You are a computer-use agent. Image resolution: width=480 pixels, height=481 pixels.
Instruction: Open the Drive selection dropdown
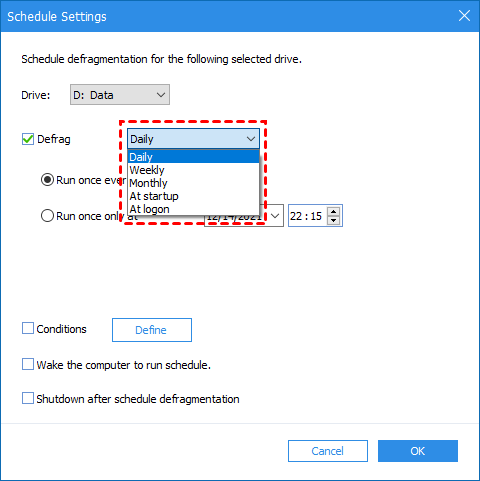[120, 95]
